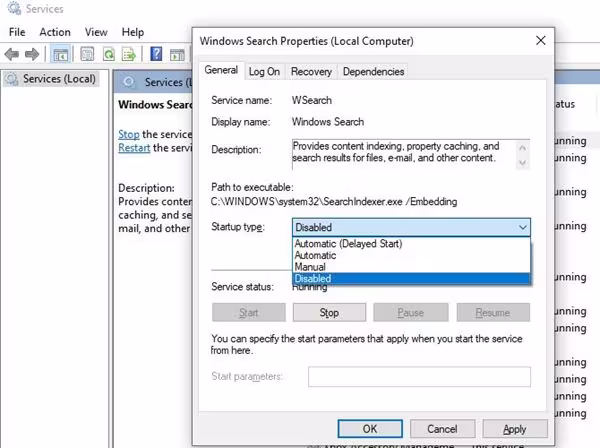Click the Stop the service link
The image size is (600, 448).
pyautogui.click(x=129, y=134)
